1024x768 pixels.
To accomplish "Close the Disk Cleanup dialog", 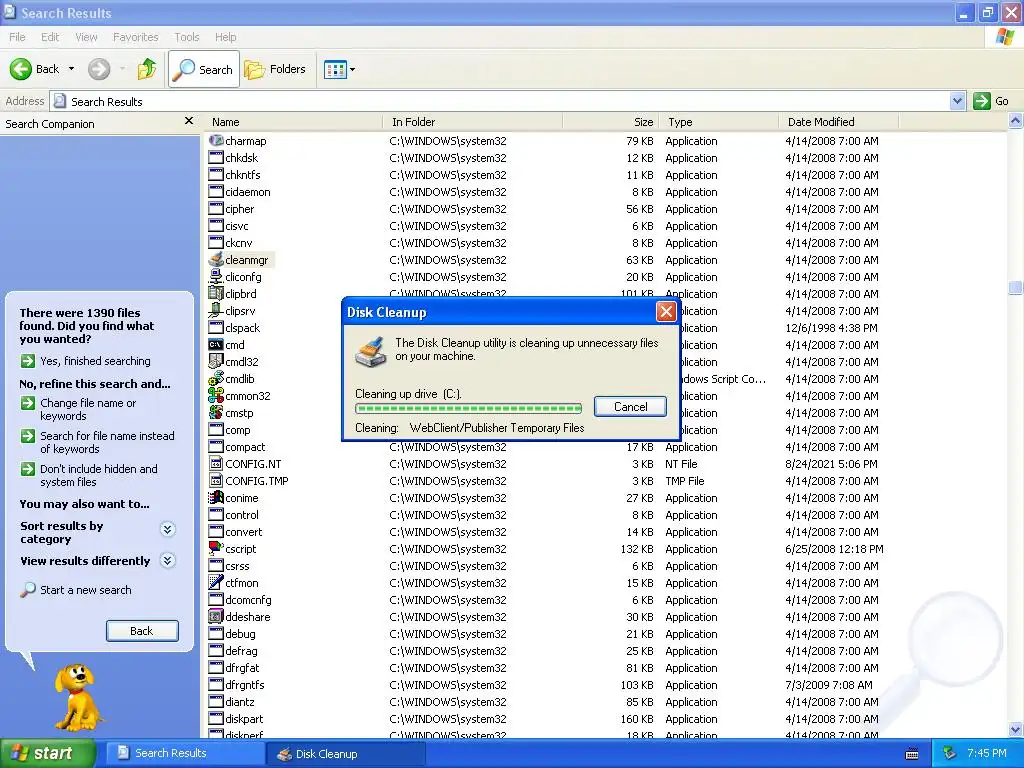I will (x=665, y=312).
